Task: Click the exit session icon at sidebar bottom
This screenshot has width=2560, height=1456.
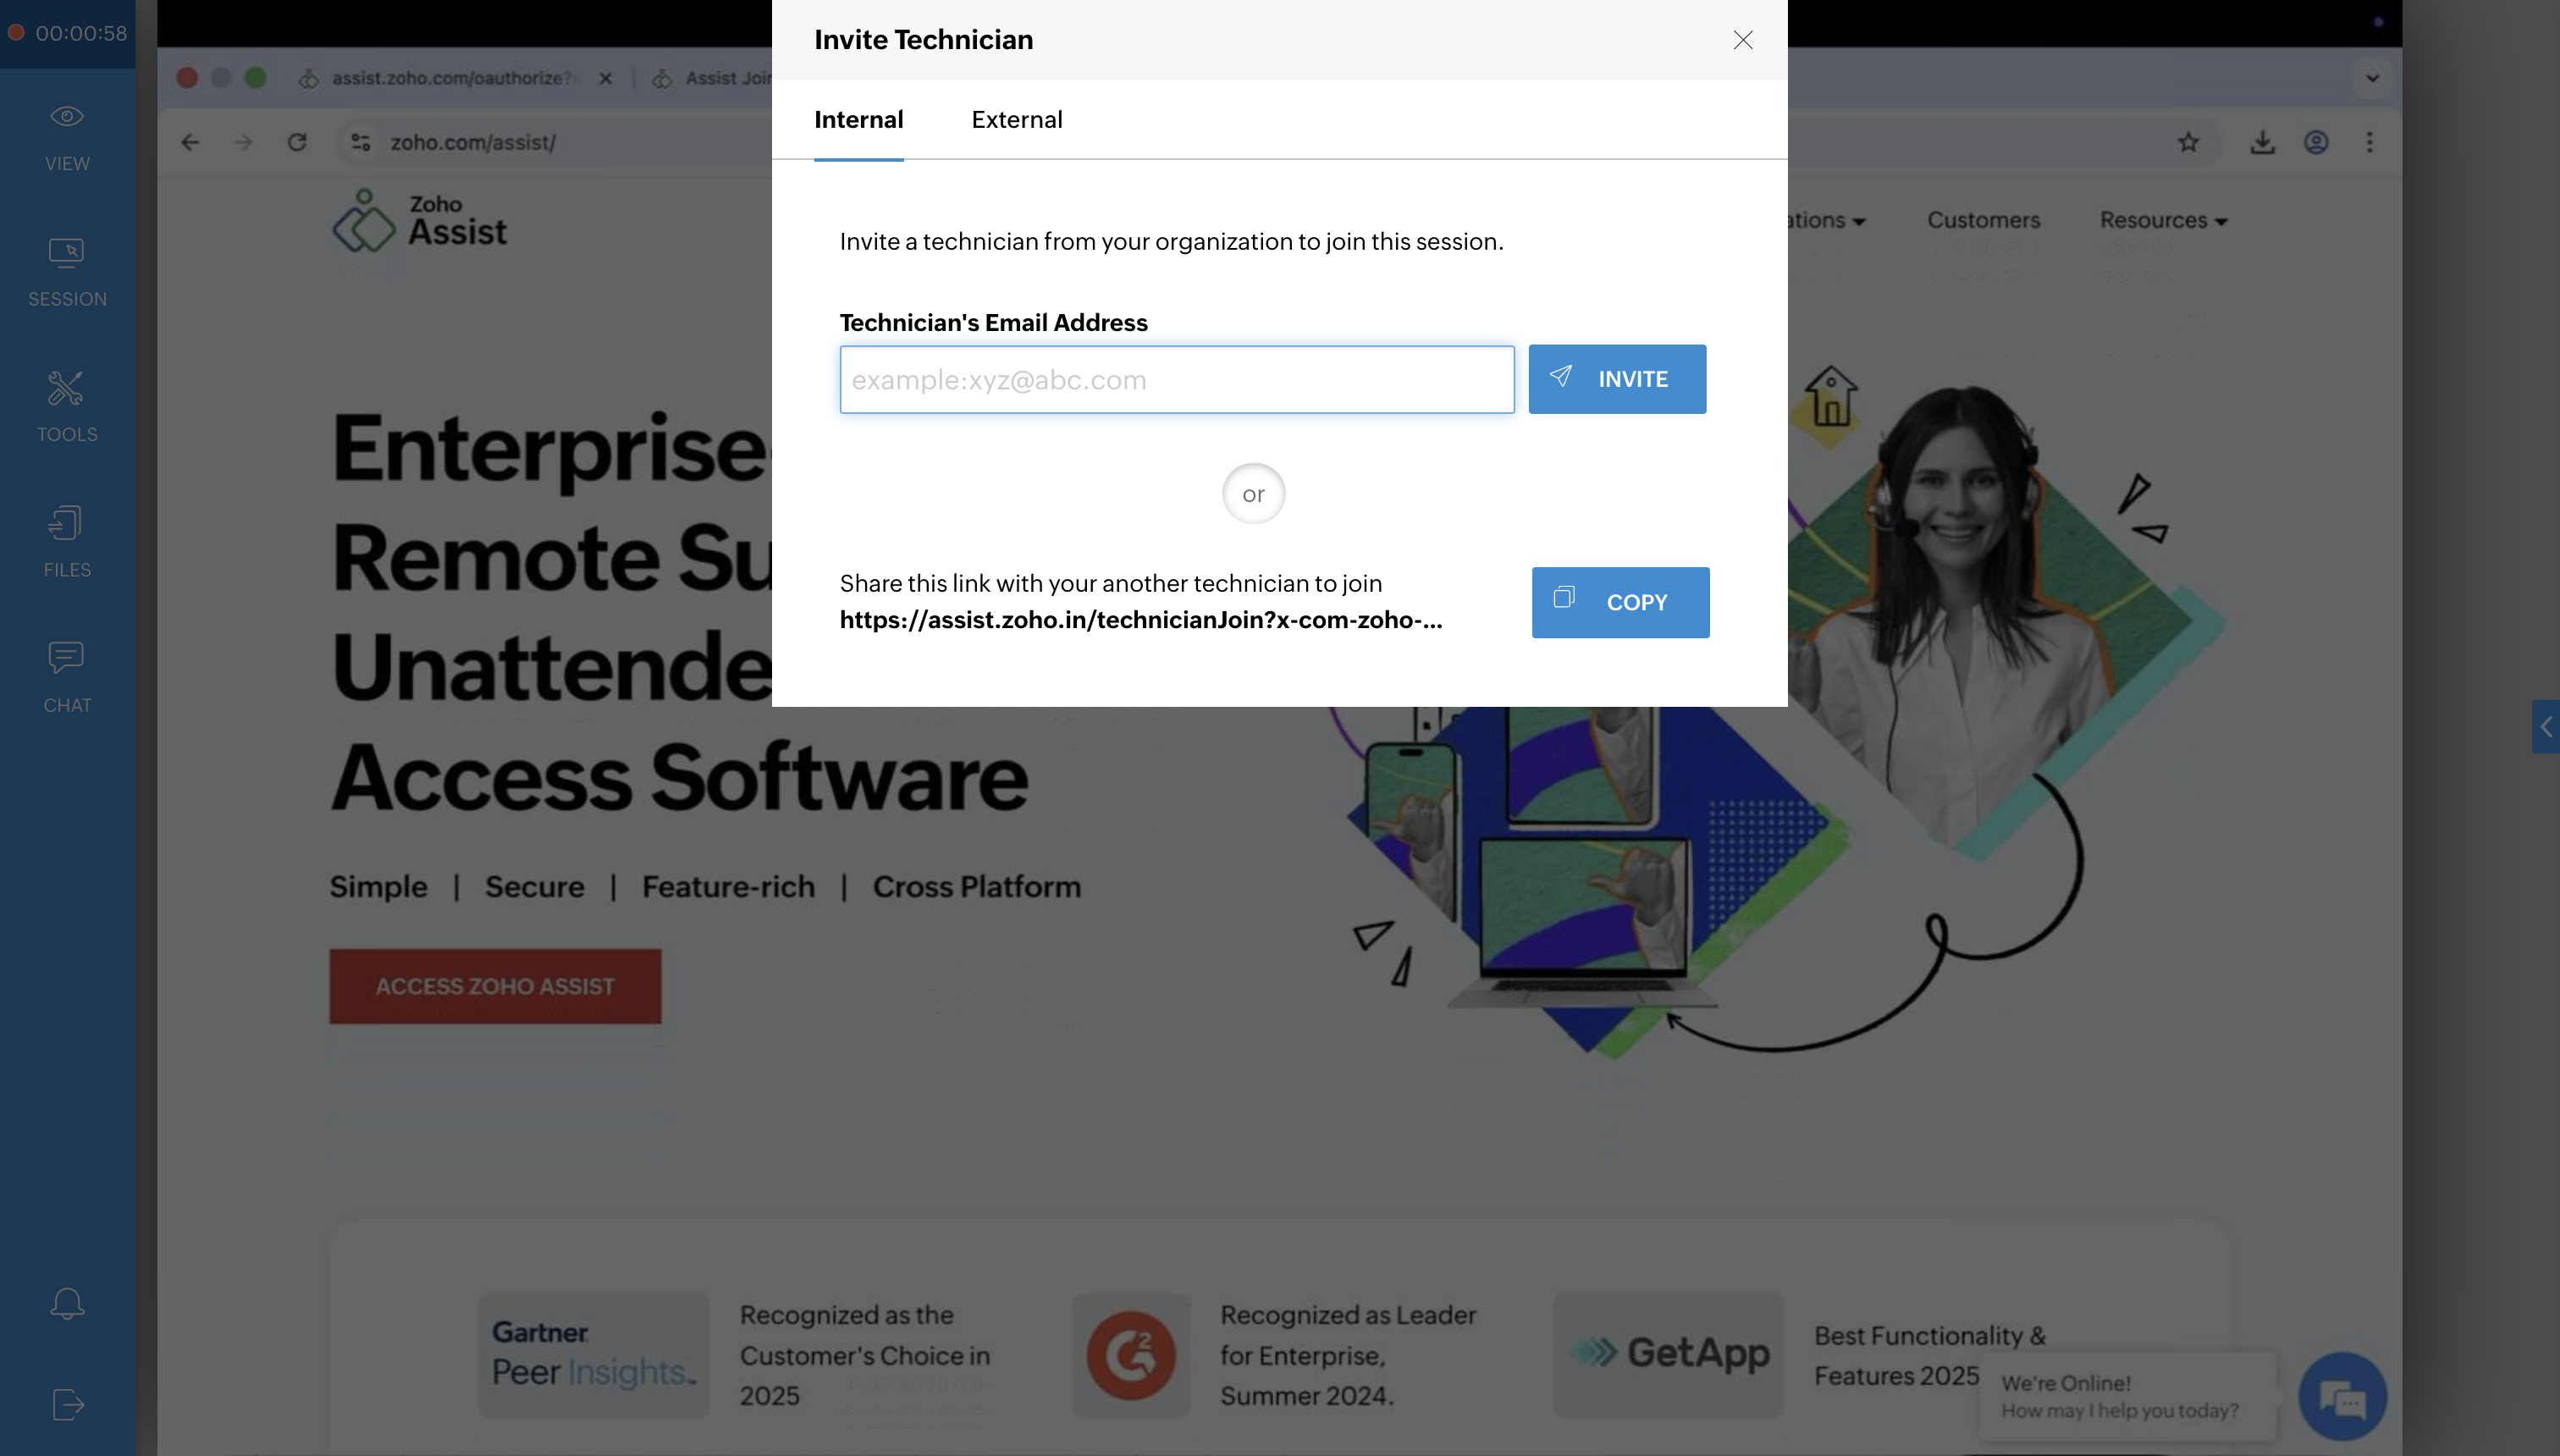Action: click(x=67, y=1404)
